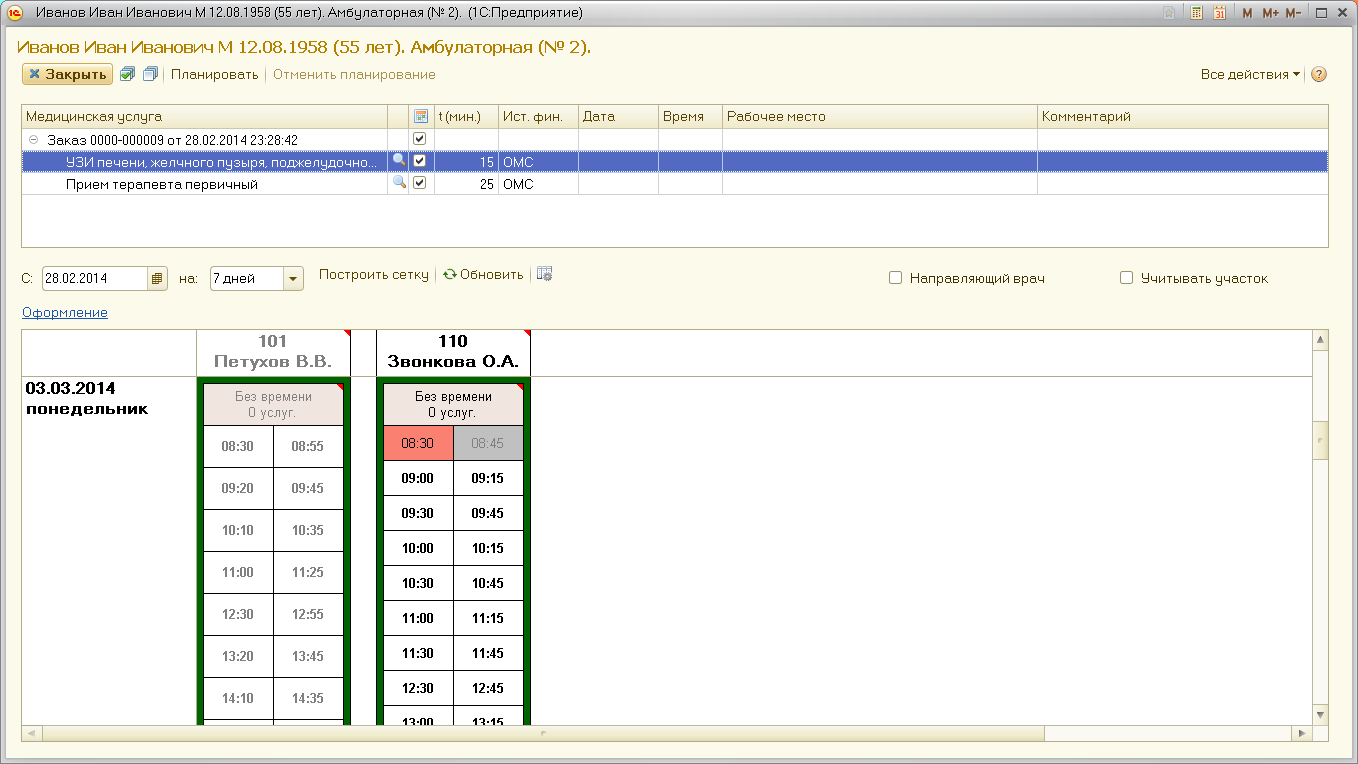
Task: Click the Ист. фин. column header
Action: click(538, 116)
